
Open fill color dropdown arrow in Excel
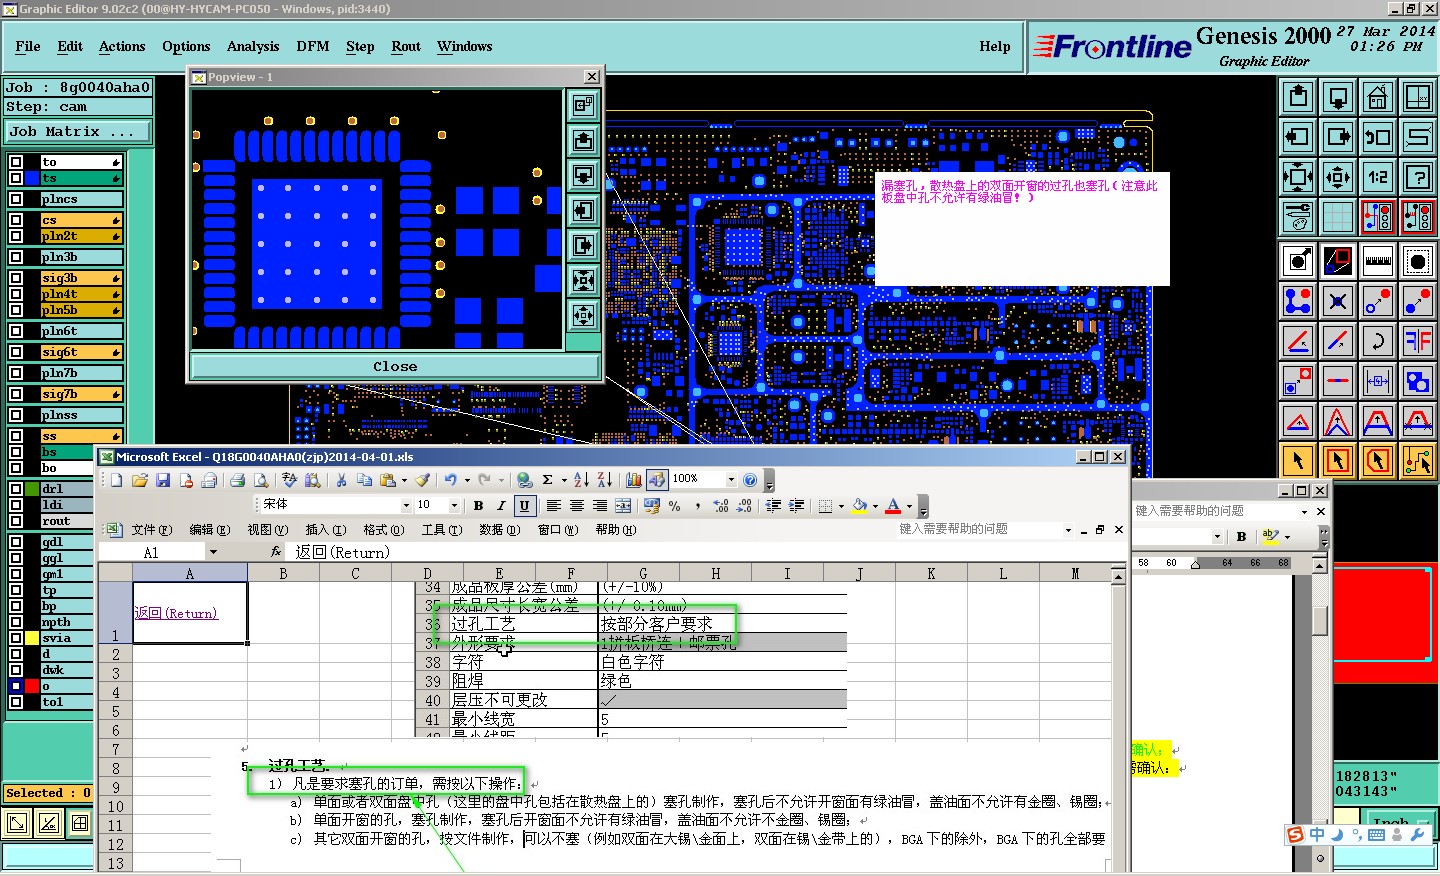tap(875, 506)
